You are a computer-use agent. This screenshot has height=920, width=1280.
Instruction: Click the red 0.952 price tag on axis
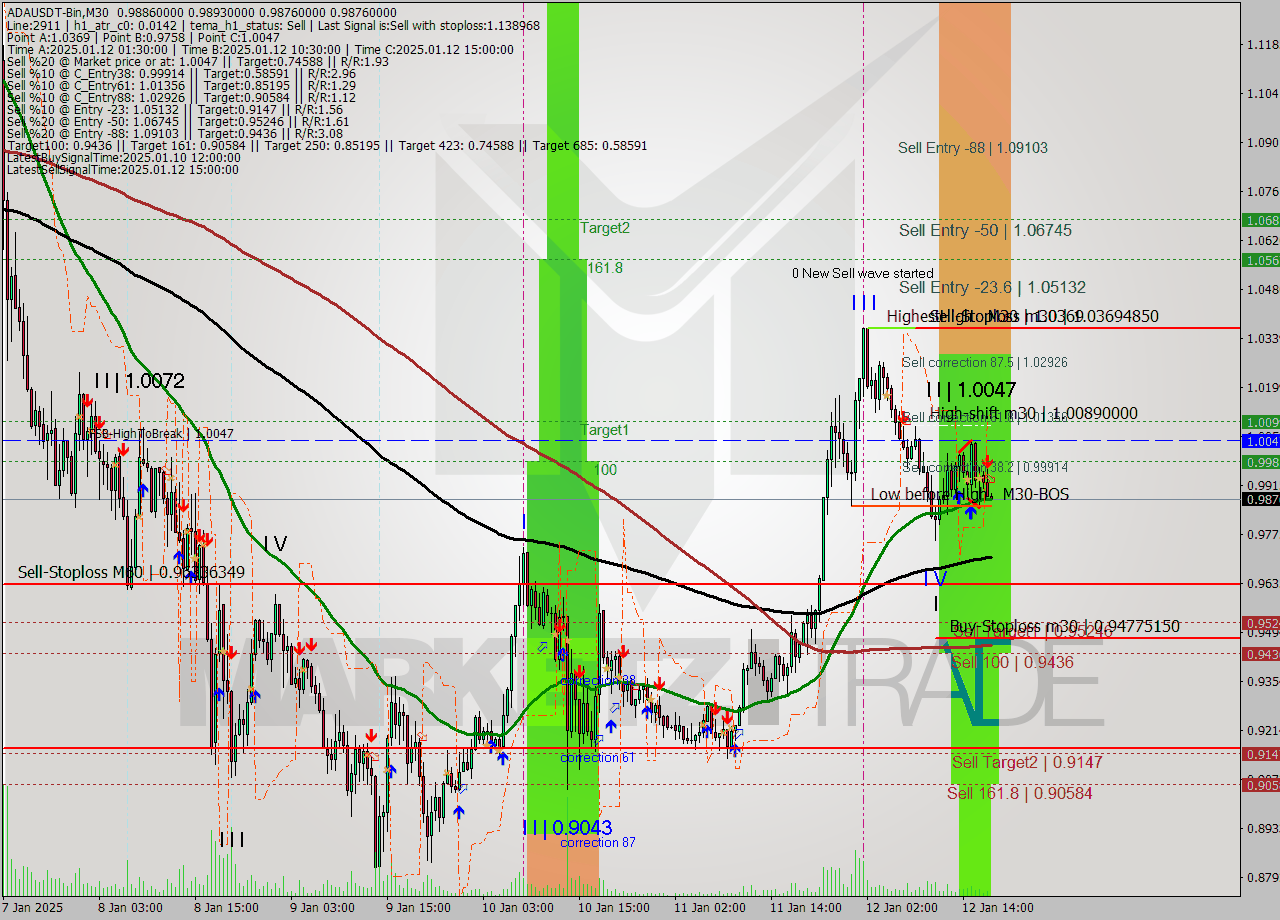point(1260,622)
